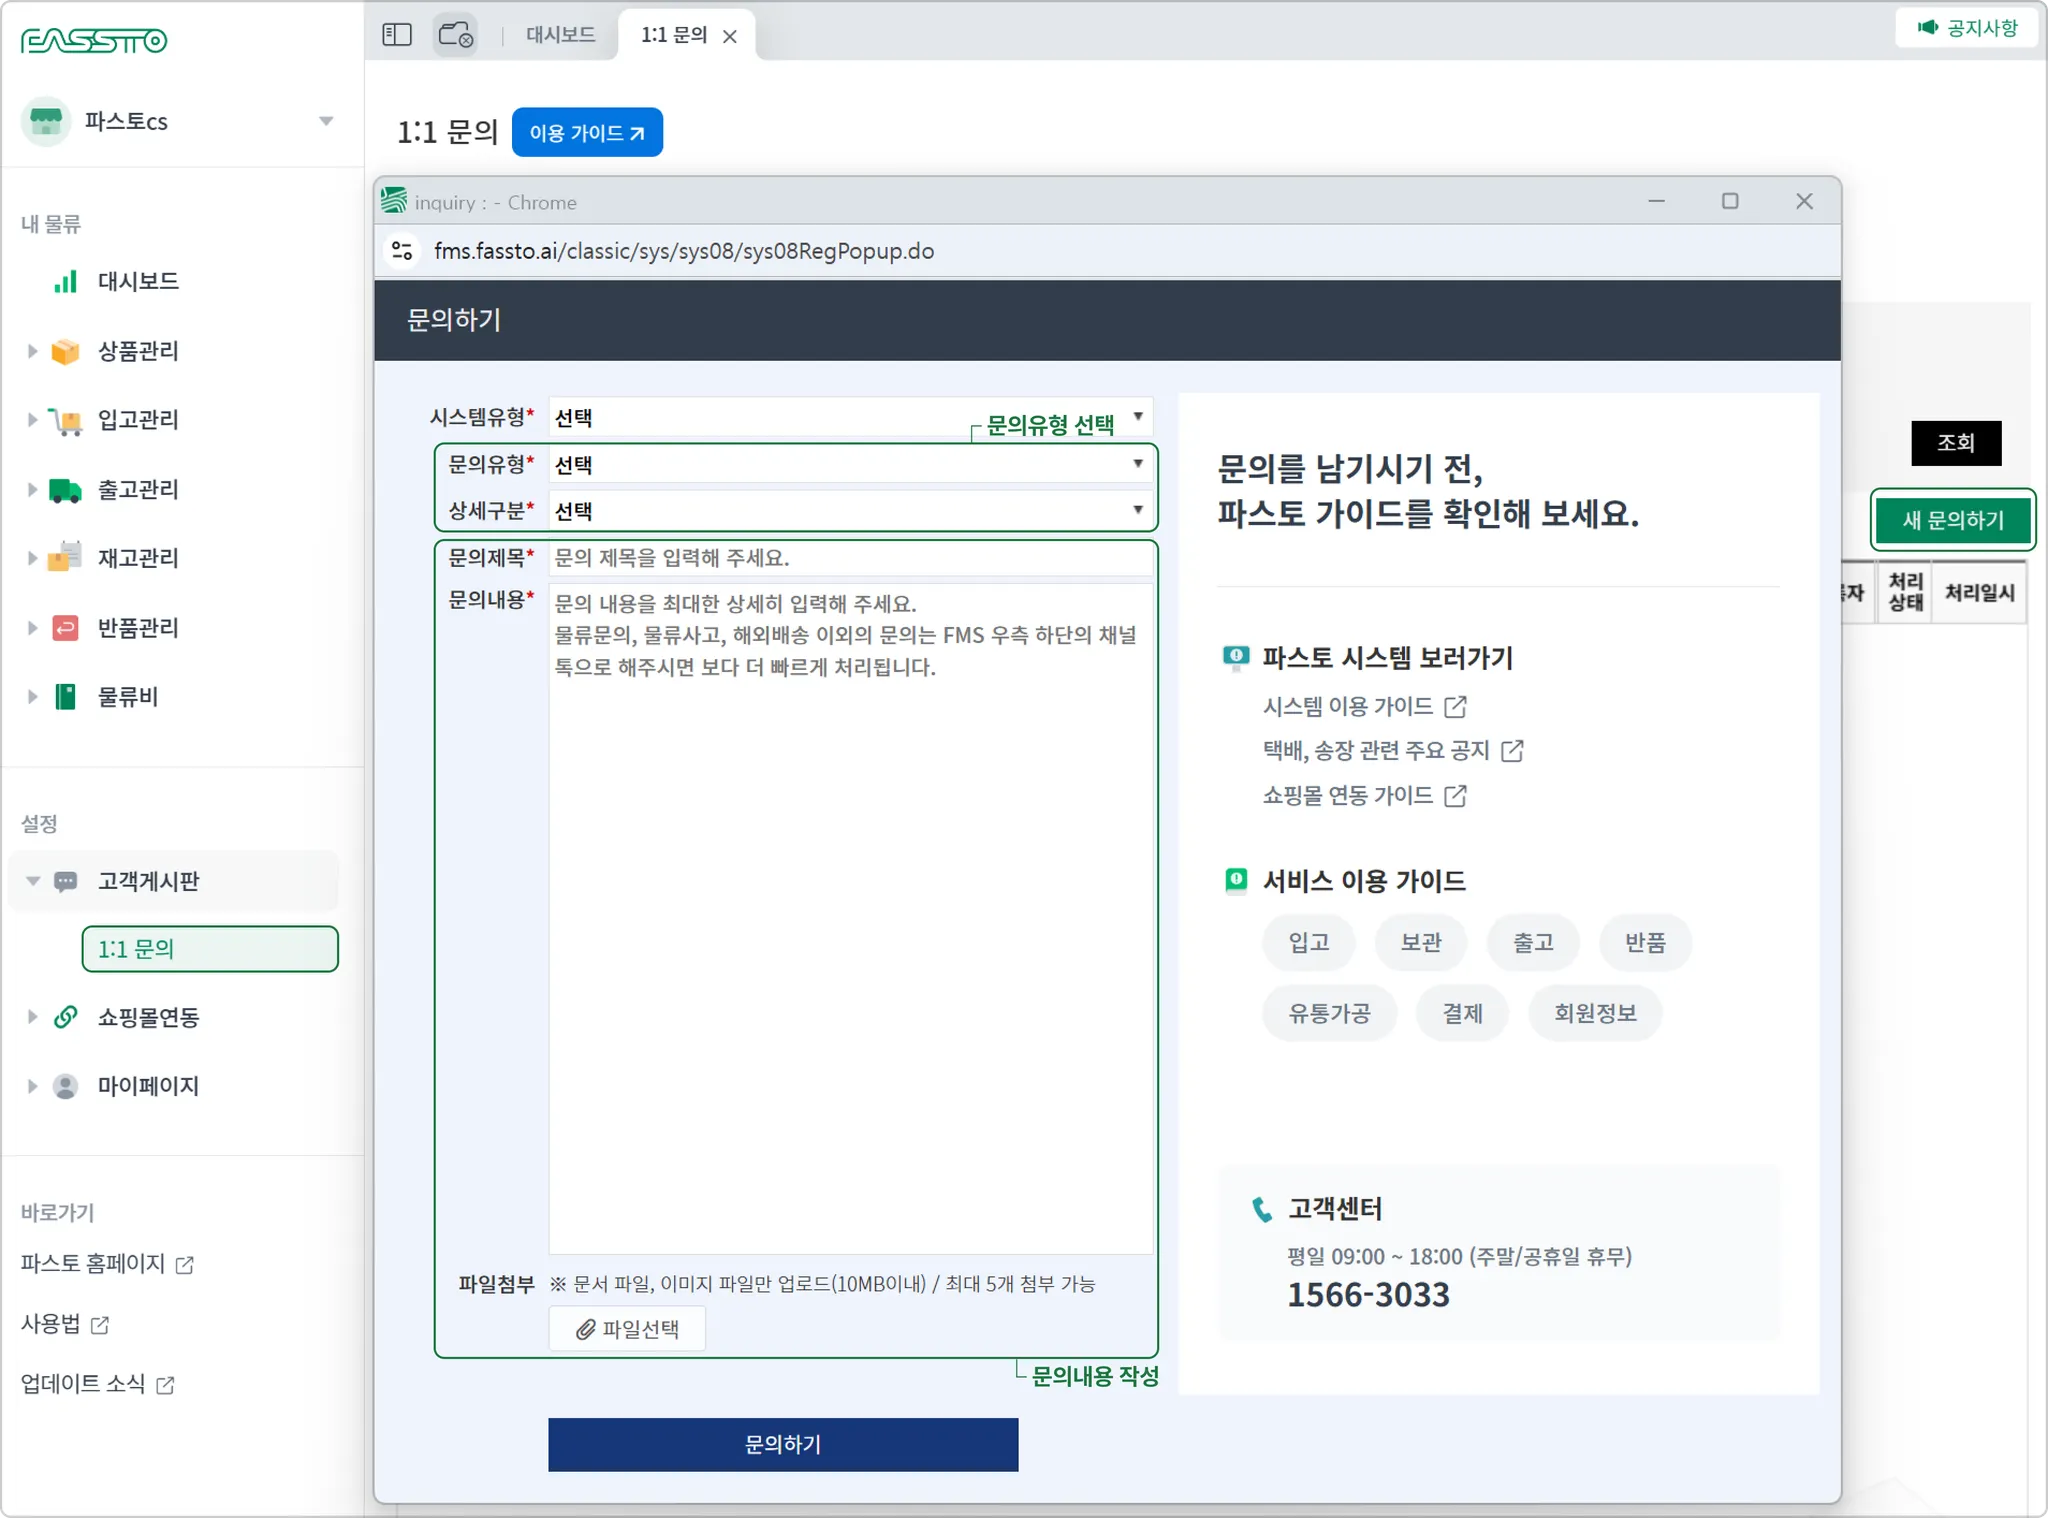Click the 상품관리 box icon
The height and width of the screenshot is (1518, 2048).
[x=65, y=351]
